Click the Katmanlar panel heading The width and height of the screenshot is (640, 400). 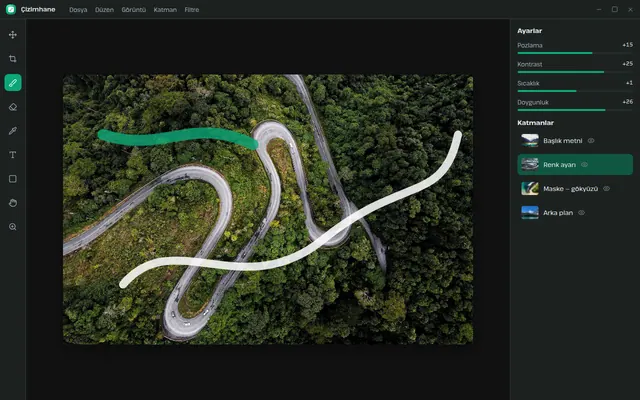click(x=535, y=123)
